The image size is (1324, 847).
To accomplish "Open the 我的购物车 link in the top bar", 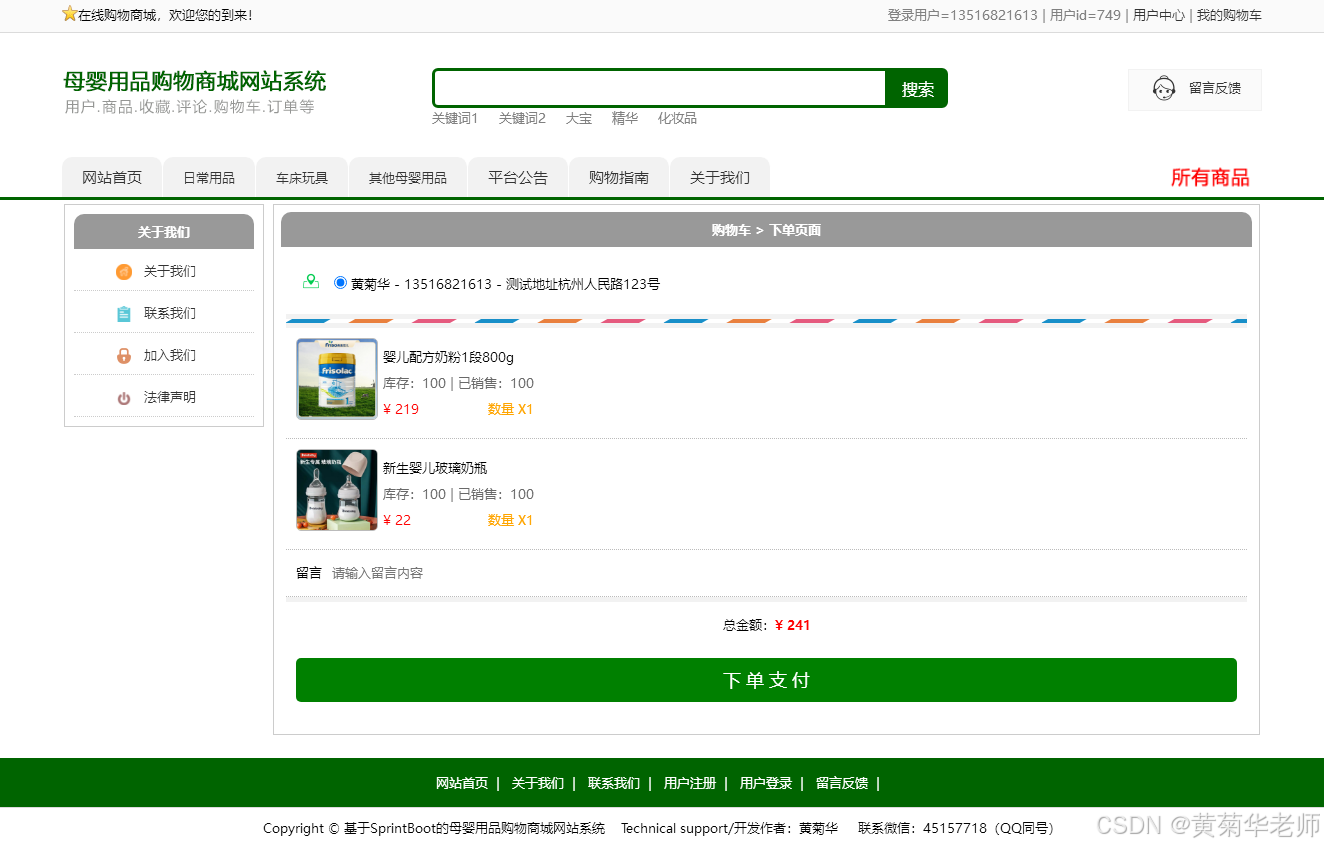I will [x=1229, y=15].
